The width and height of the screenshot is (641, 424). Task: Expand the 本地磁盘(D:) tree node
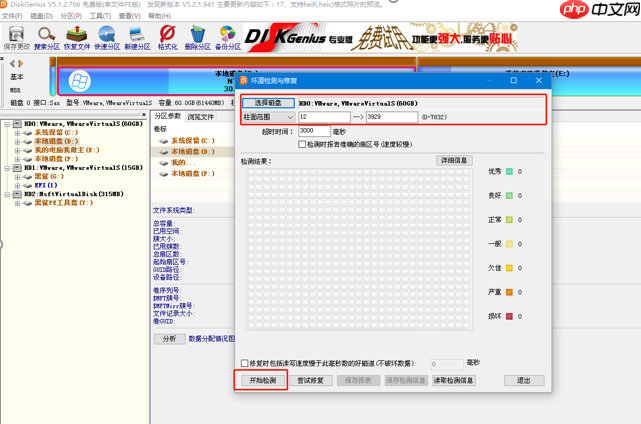(x=17, y=141)
